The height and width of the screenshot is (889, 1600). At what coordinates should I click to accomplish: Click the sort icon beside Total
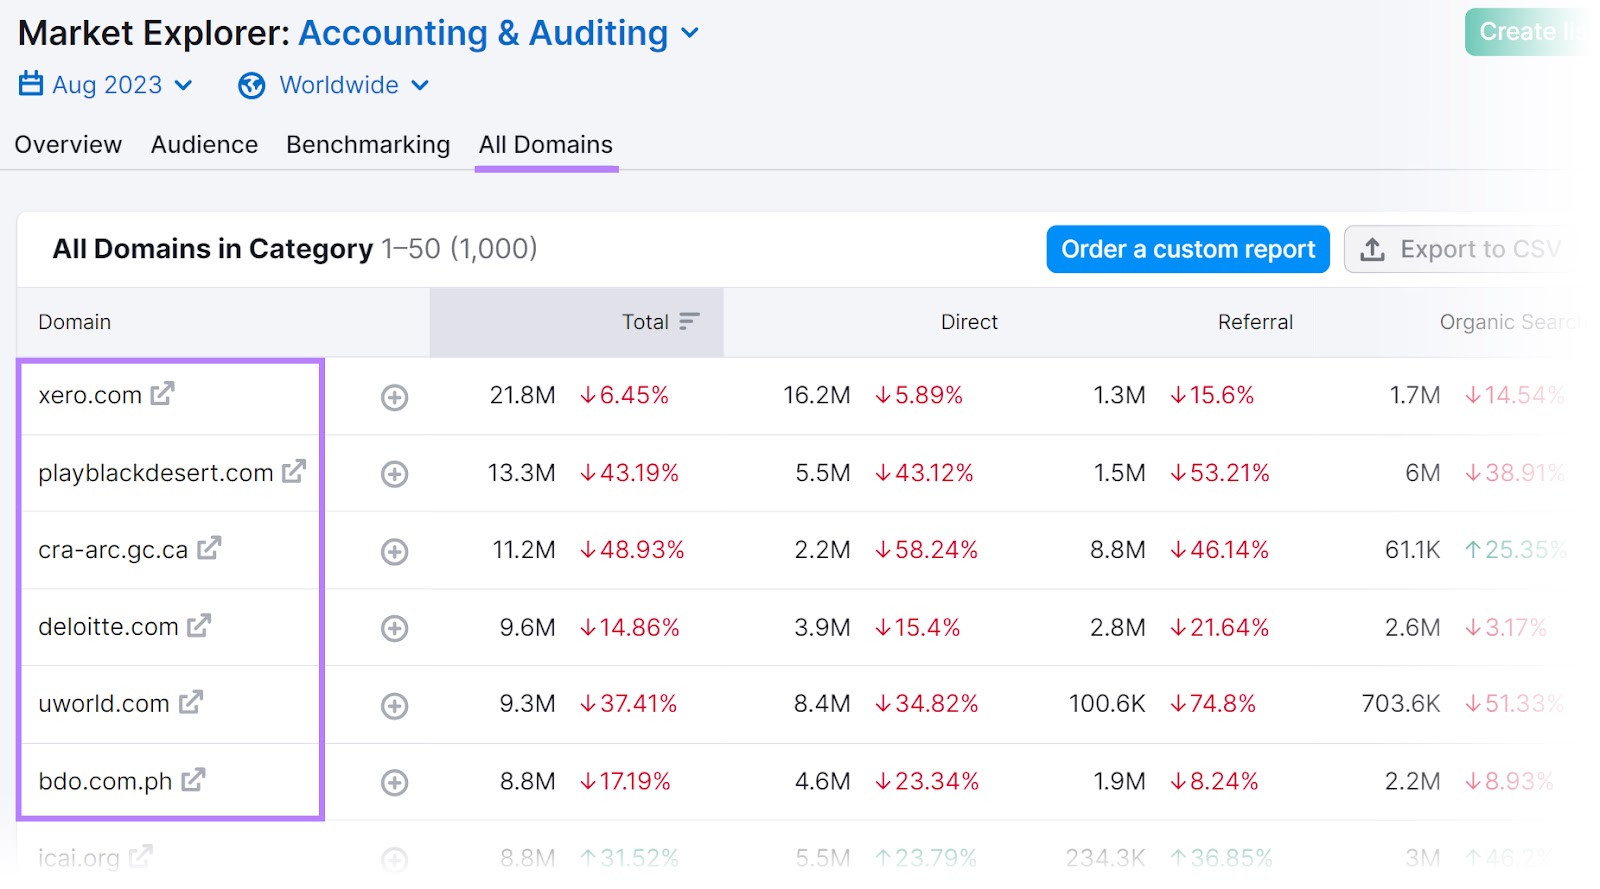pyautogui.click(x=689, y=322)
